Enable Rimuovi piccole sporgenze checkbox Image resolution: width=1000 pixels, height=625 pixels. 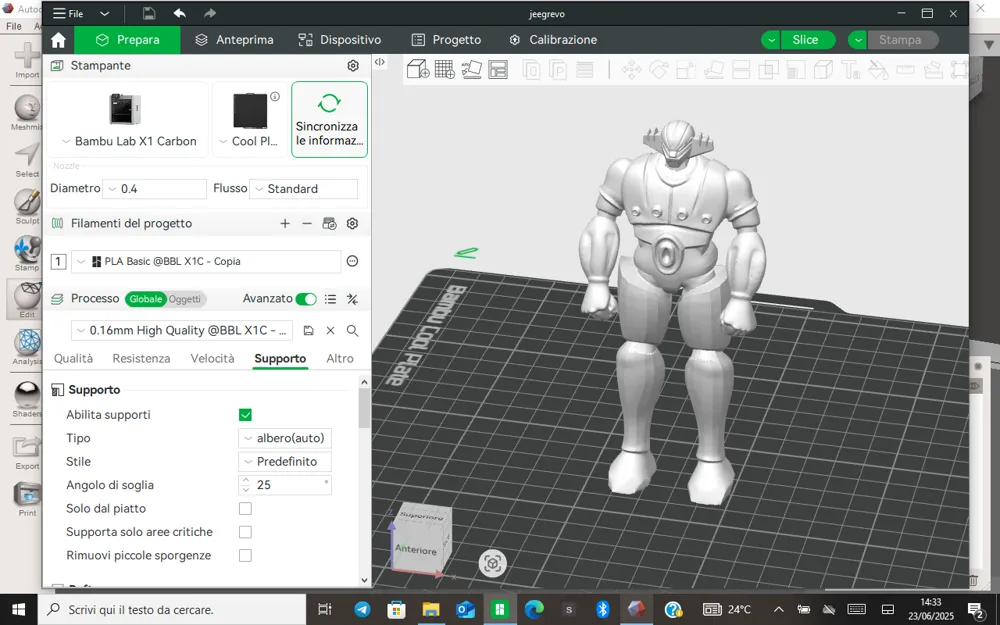[x=246, y=555]
